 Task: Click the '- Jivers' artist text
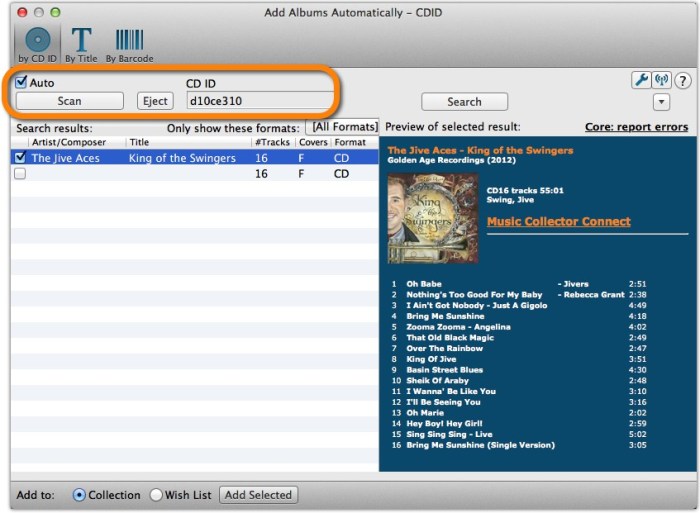click(x=573, y=284)
